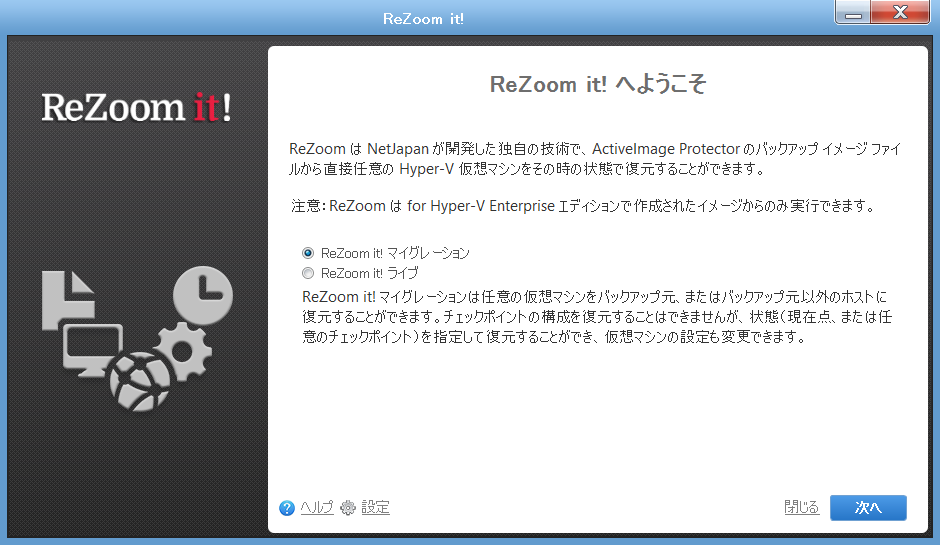Open the ヘルプ link
The image size is (940, 545).
[x=317, y=508]
